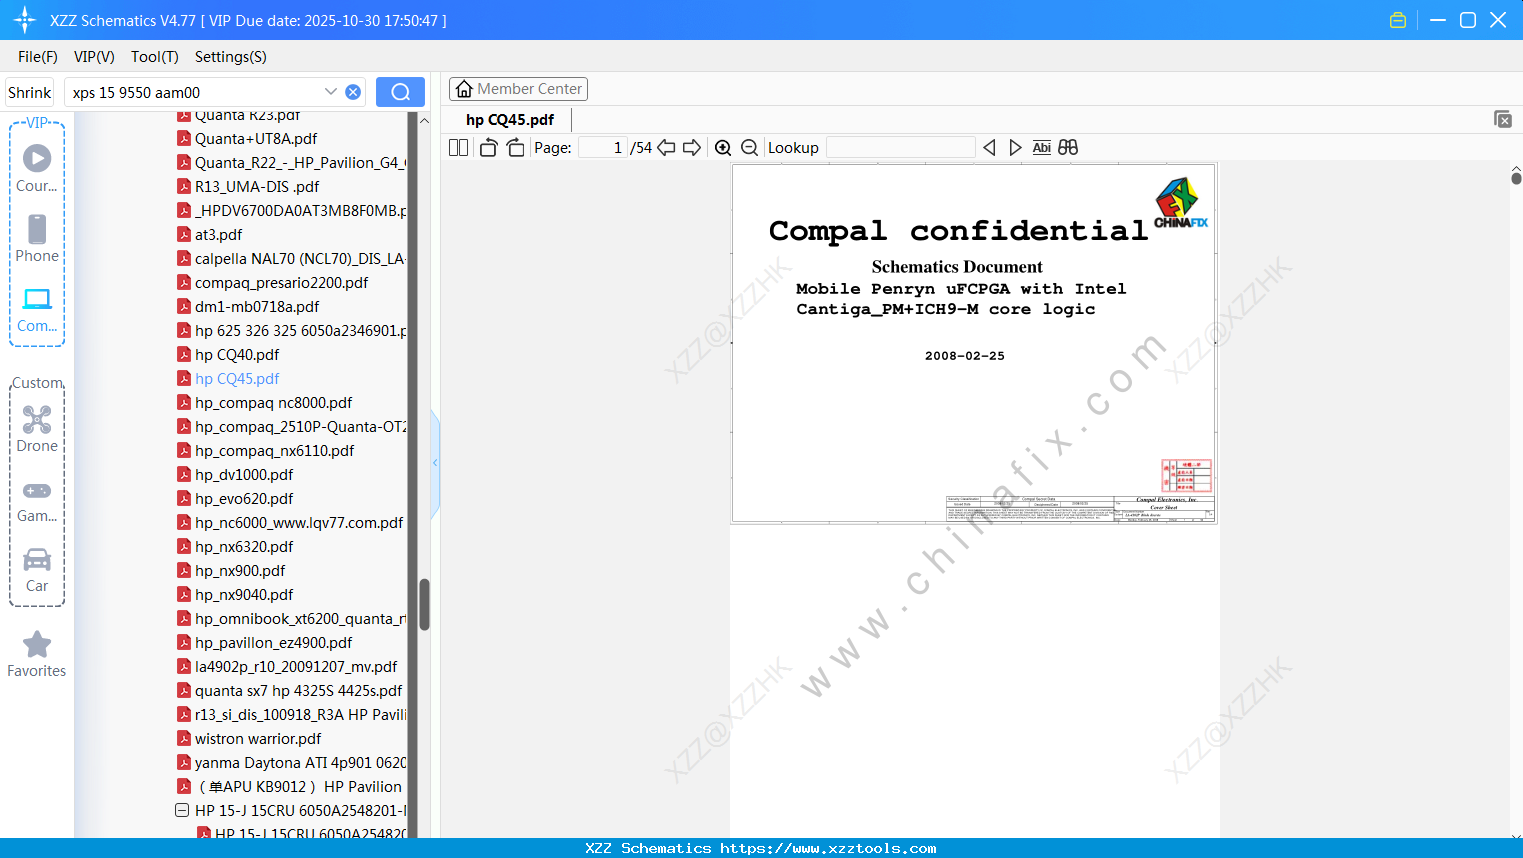Screen dimensions: 1523x858
Task: Zoom out of the schematic
Action: pyautogui.click(x=749, y=147)
